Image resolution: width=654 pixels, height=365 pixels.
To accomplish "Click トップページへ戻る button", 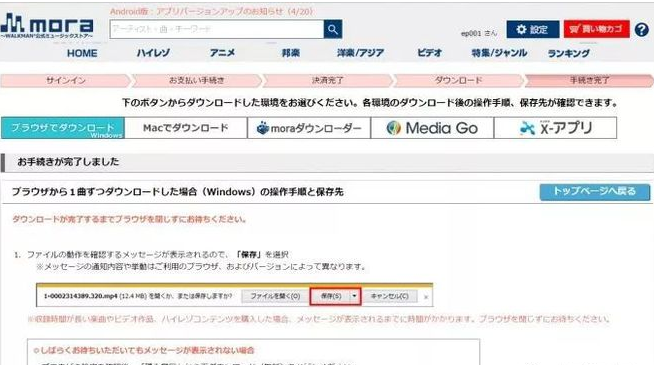I will (595, 192).
